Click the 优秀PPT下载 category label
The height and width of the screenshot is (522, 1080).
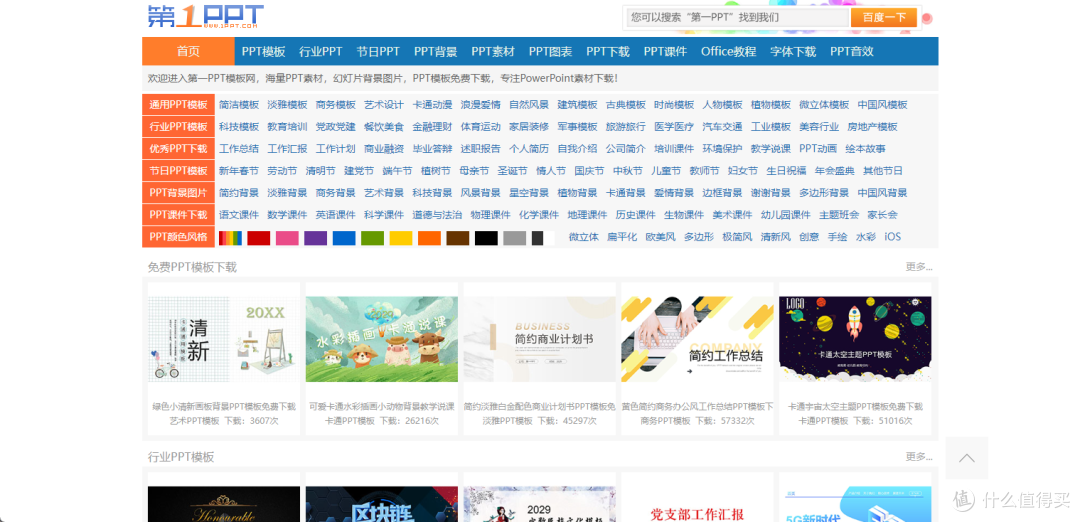coord(178,149)
